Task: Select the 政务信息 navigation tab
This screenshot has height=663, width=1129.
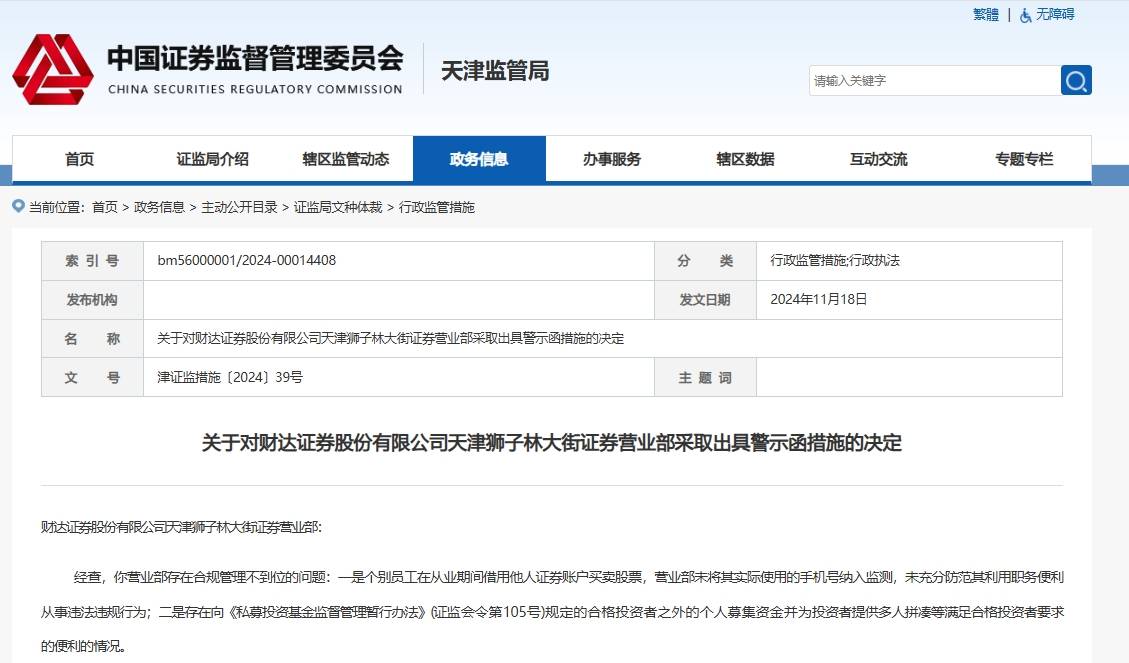Action: pyautogui.click(x=480, y=159)
